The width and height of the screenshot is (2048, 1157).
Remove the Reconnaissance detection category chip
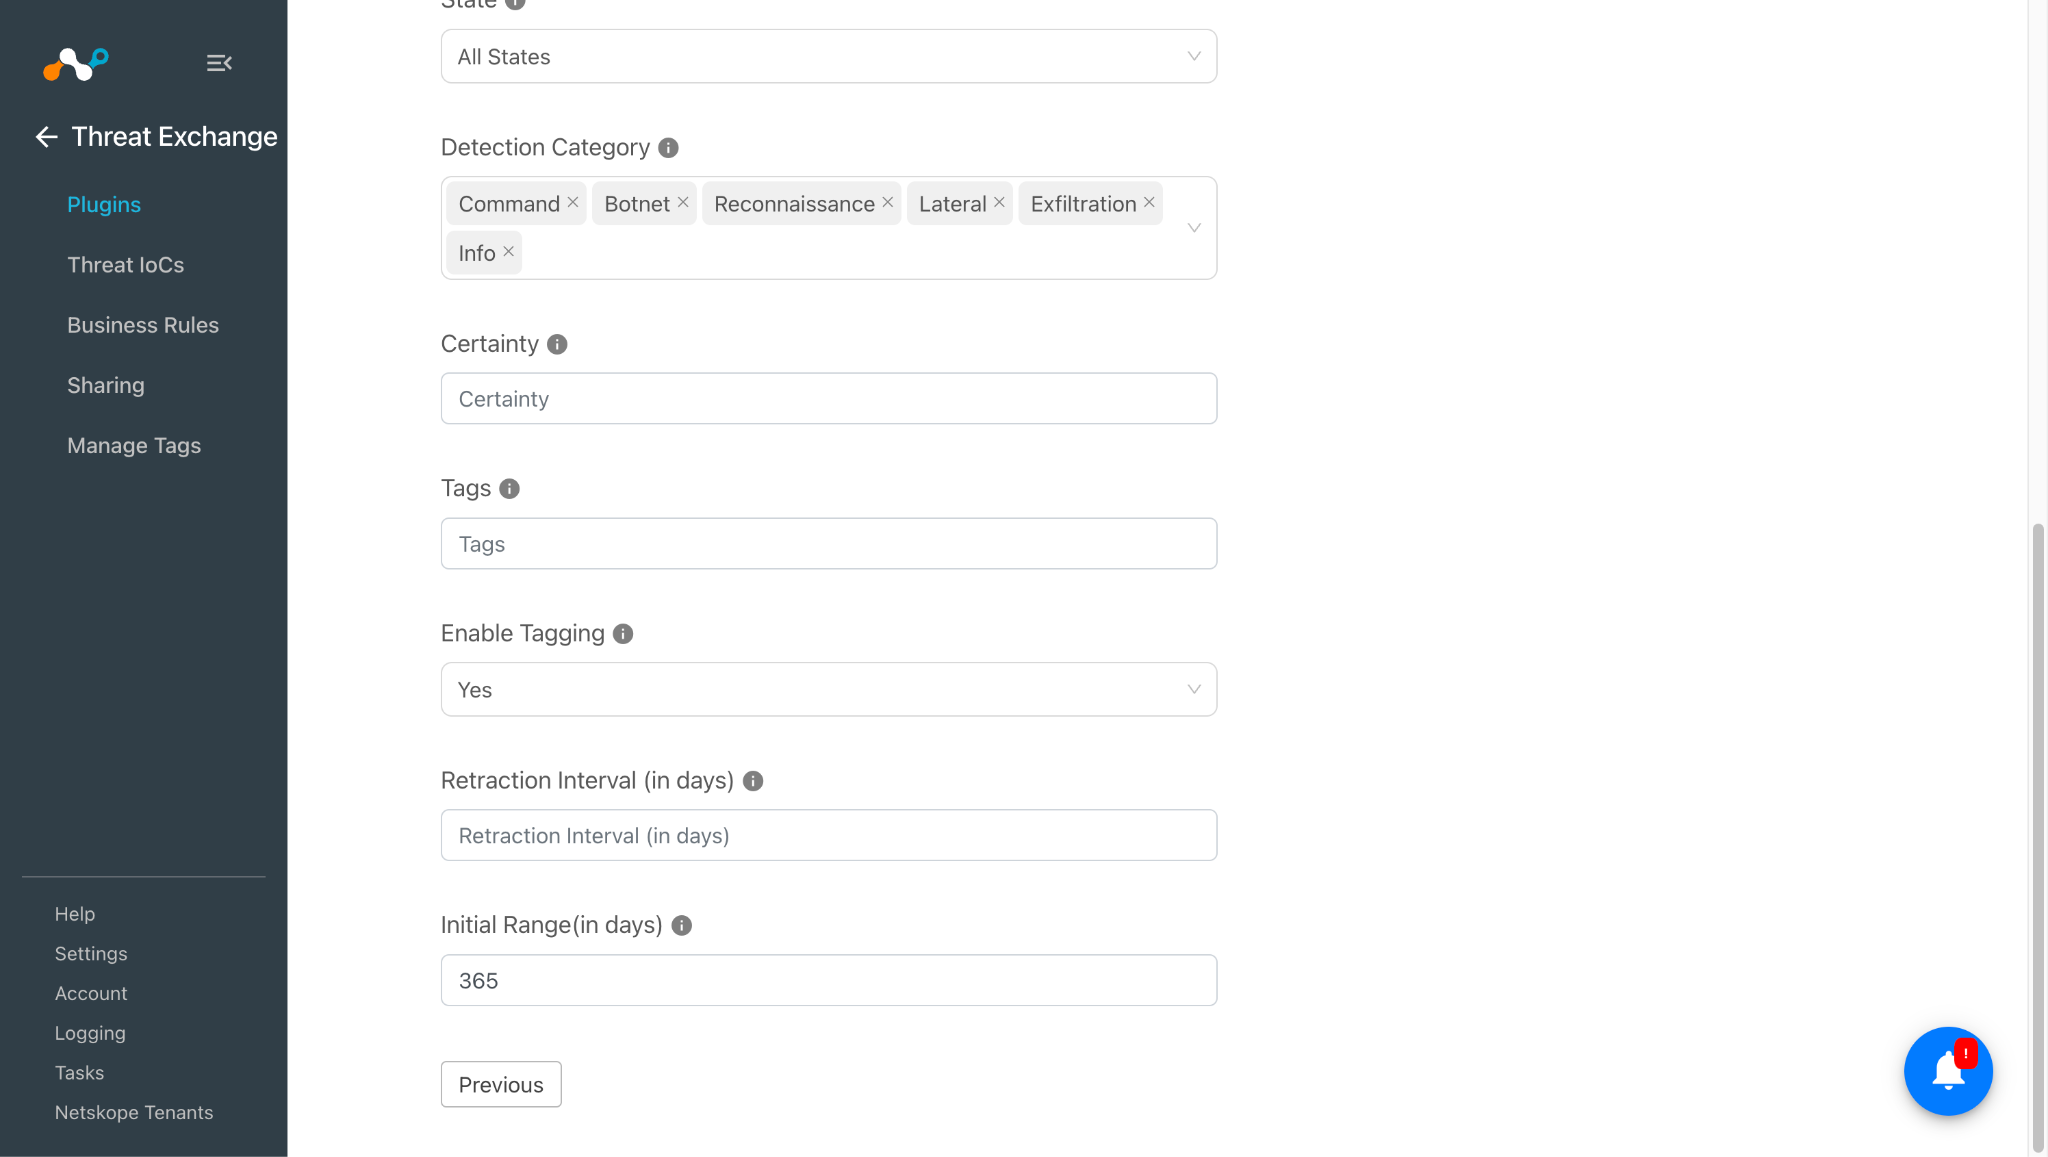tap(887, 202)
